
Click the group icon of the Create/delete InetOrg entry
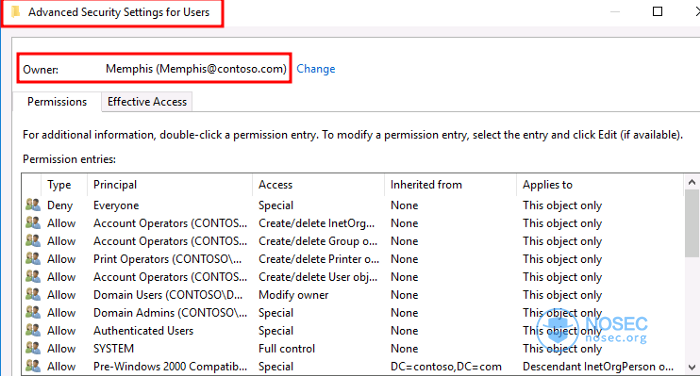[33, 223]
